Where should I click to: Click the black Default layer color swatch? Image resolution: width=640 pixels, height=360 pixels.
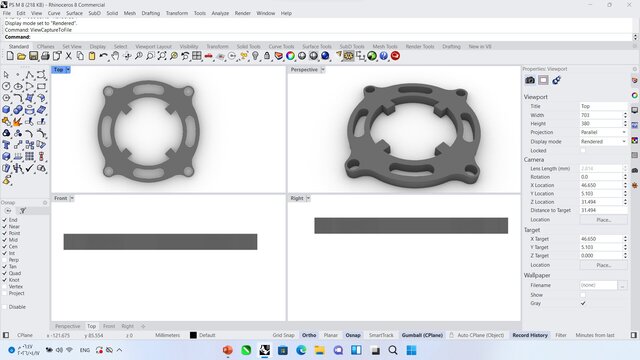pyautogui.click(x=193, y=335)
